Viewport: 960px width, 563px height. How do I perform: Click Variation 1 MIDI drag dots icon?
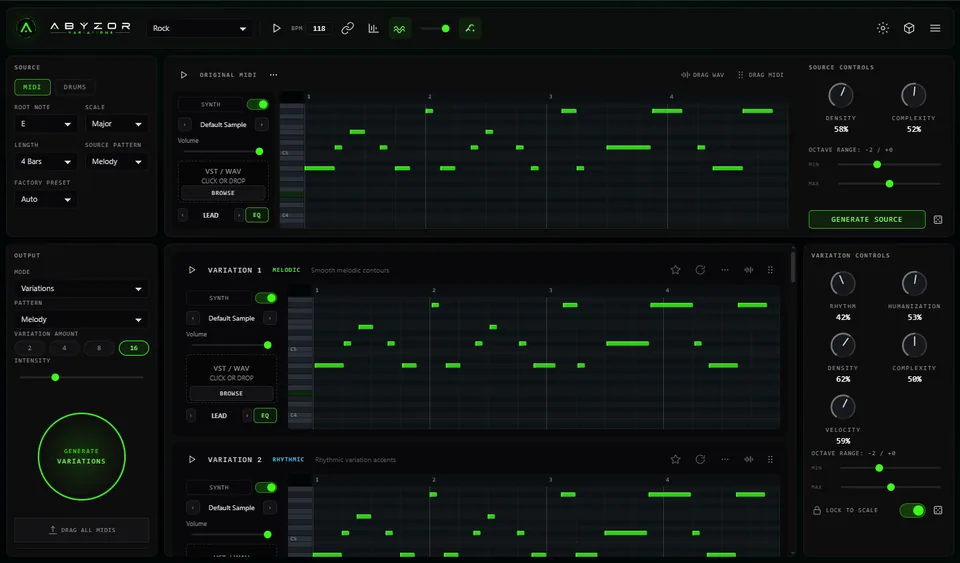[770, 270]
